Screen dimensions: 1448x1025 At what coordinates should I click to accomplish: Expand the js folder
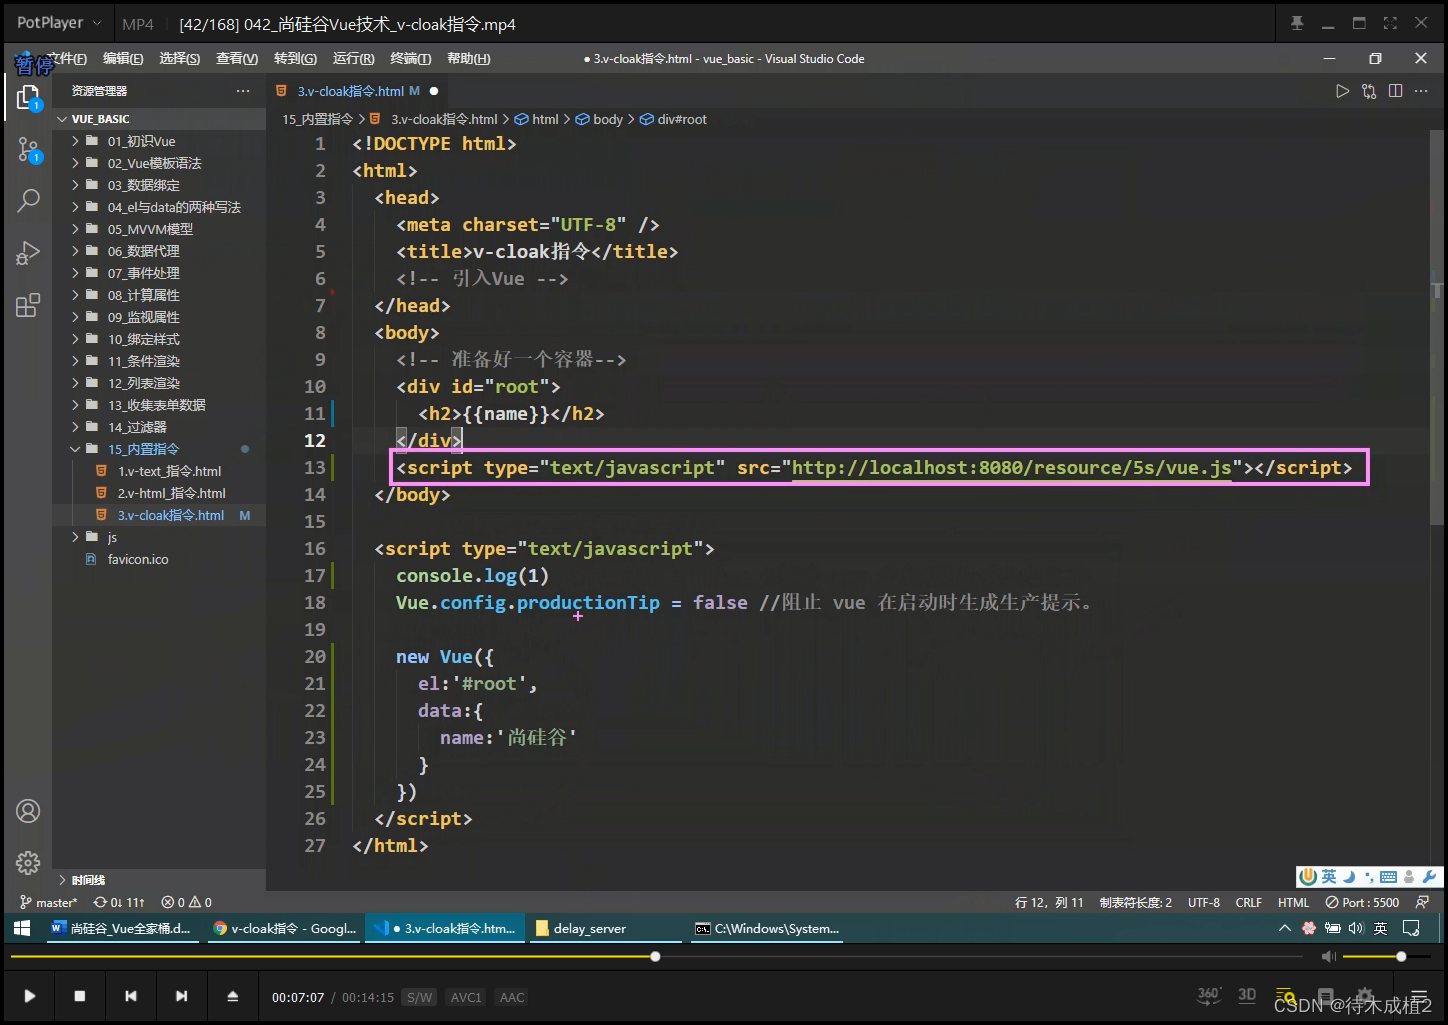(x=160, y=537)
